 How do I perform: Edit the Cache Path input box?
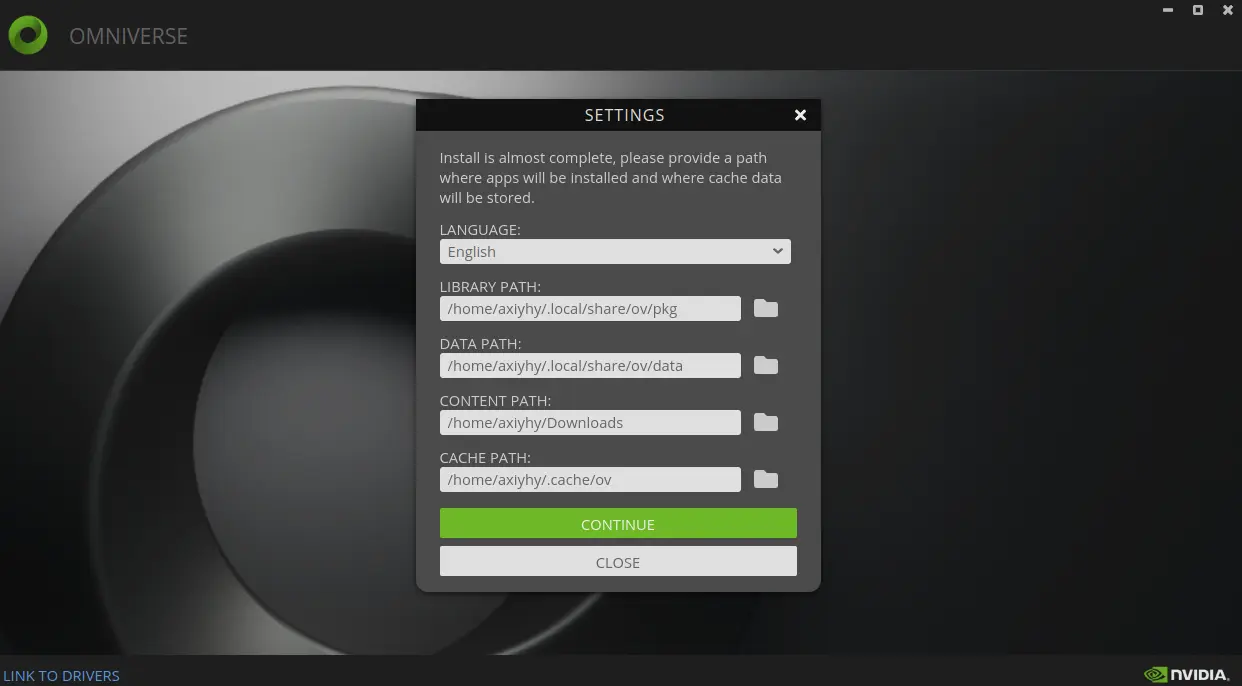point(590,480)
